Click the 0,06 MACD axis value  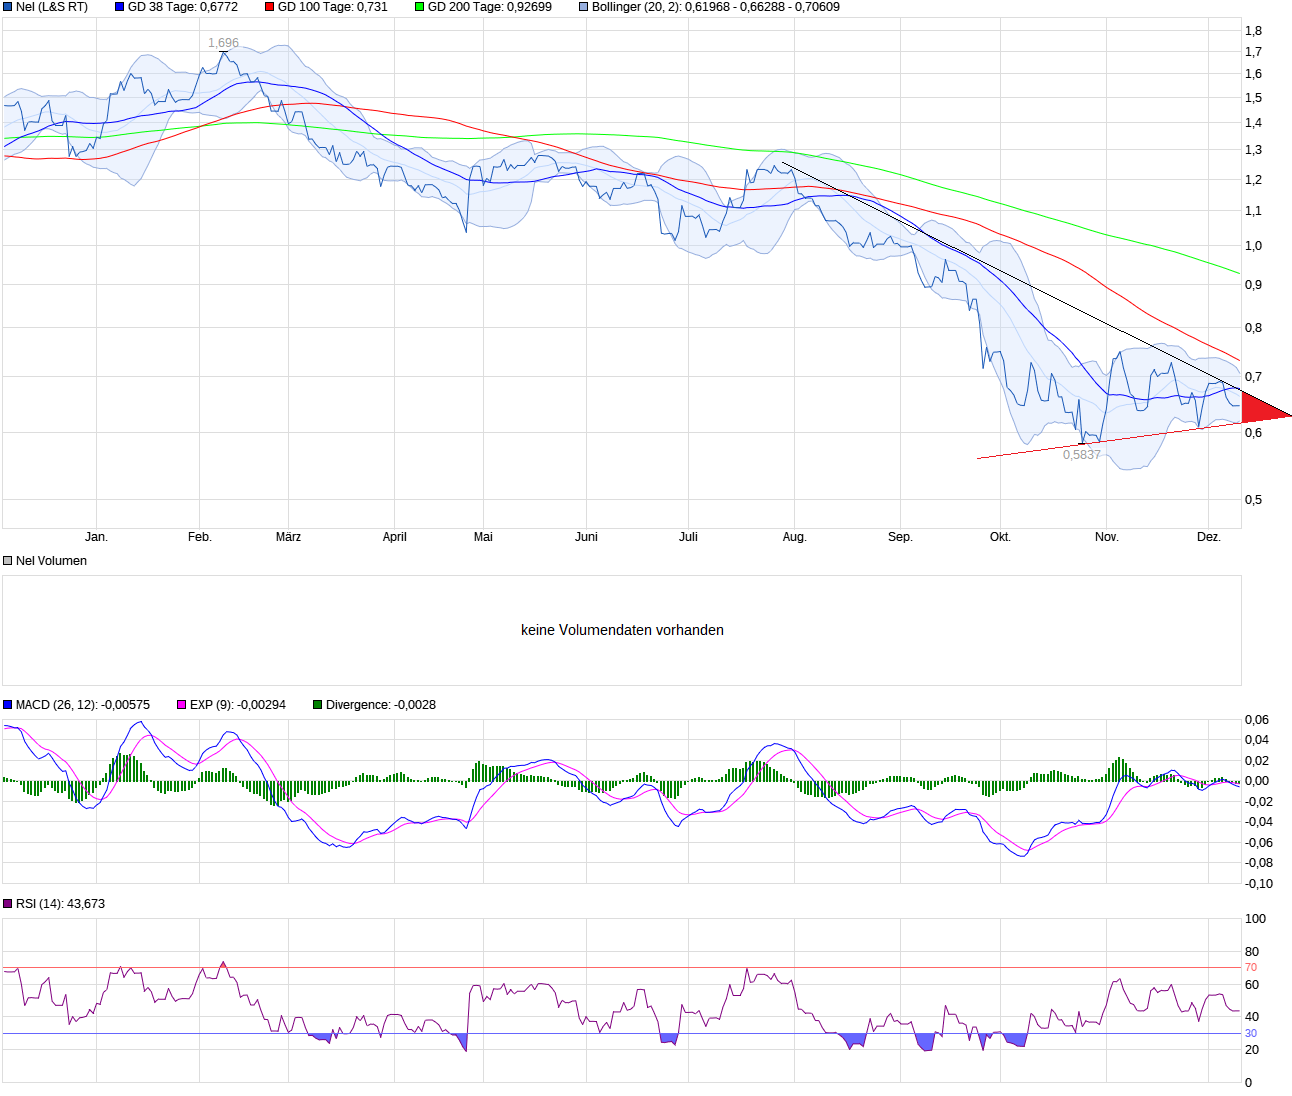(1257, 720)
